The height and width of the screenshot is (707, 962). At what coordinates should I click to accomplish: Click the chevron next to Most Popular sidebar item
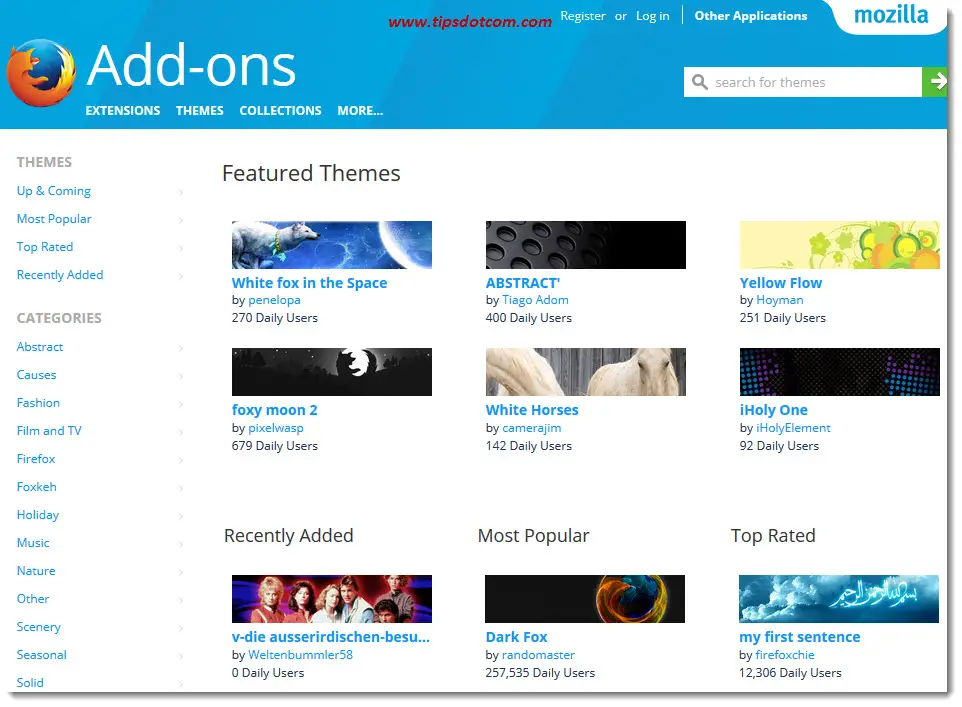coord(181,220)
